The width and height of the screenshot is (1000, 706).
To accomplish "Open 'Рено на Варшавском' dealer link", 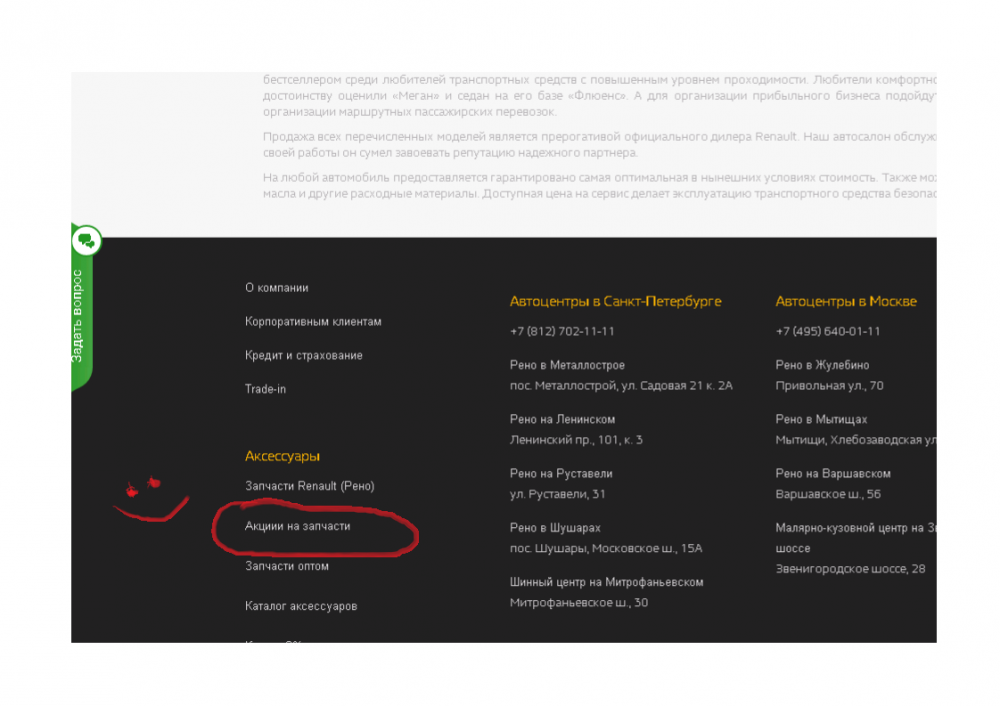I will pos(833,474).
